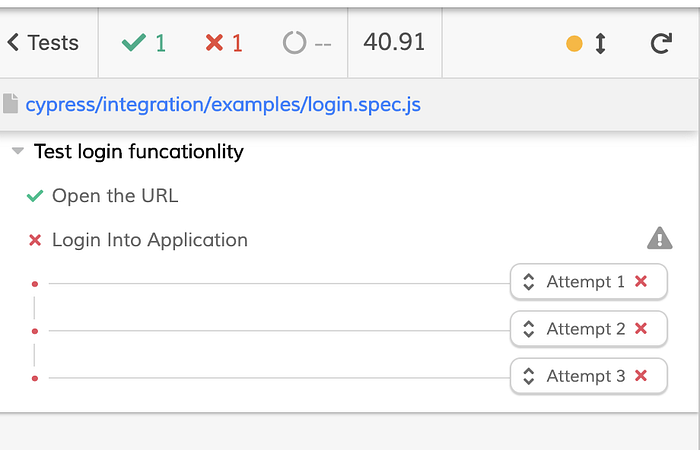This screenshot has height=450, width=700.
Task: Click the orange status dot indicator
Action: pyautogui.click(x=574, y=44)
